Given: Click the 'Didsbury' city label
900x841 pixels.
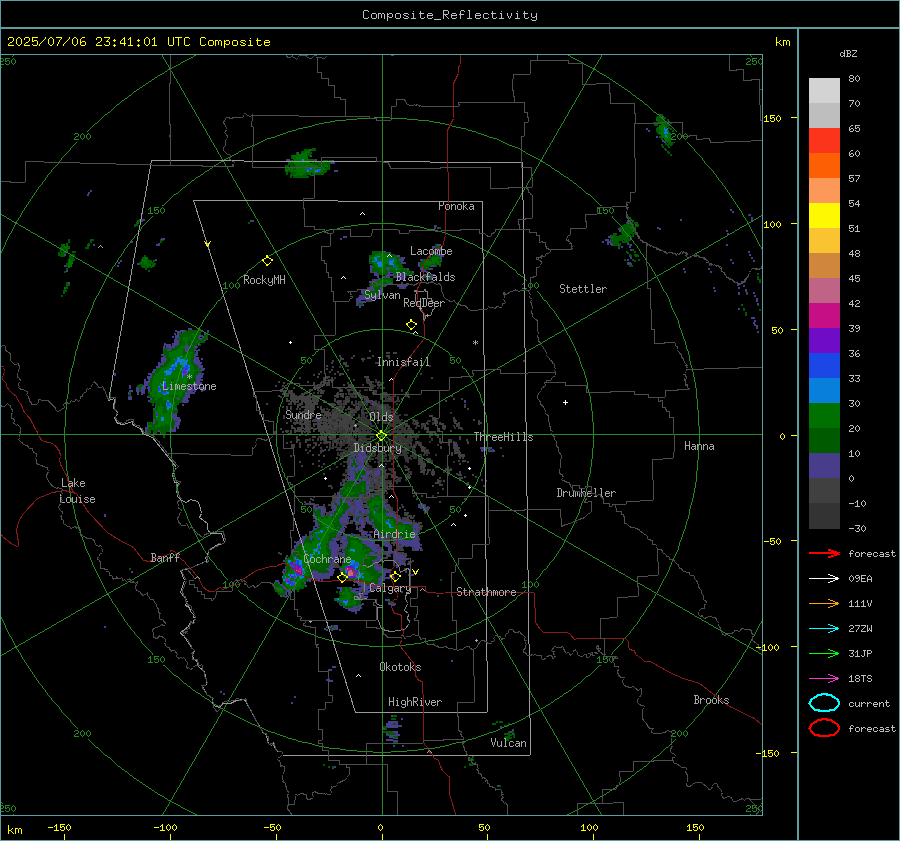Looking at the screenshot, I should [x=378, y=448].
